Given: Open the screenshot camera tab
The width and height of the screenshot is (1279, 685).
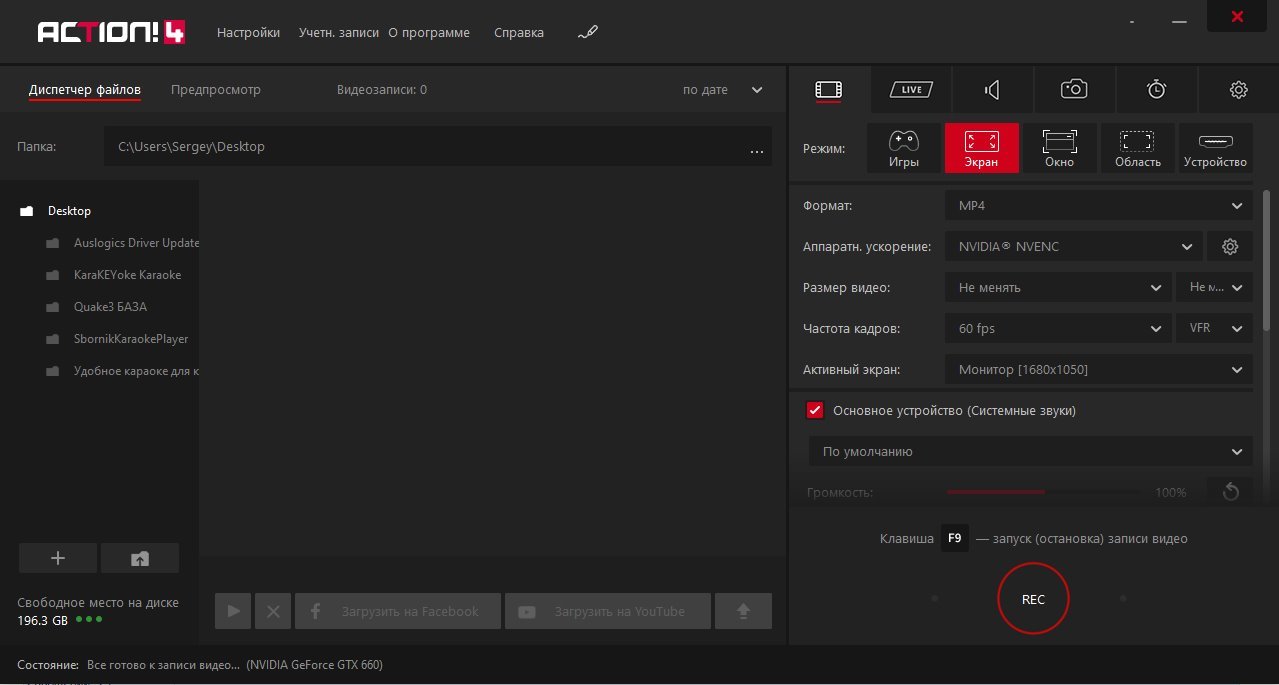Looking at the screenshot, I should point(1074,90).
